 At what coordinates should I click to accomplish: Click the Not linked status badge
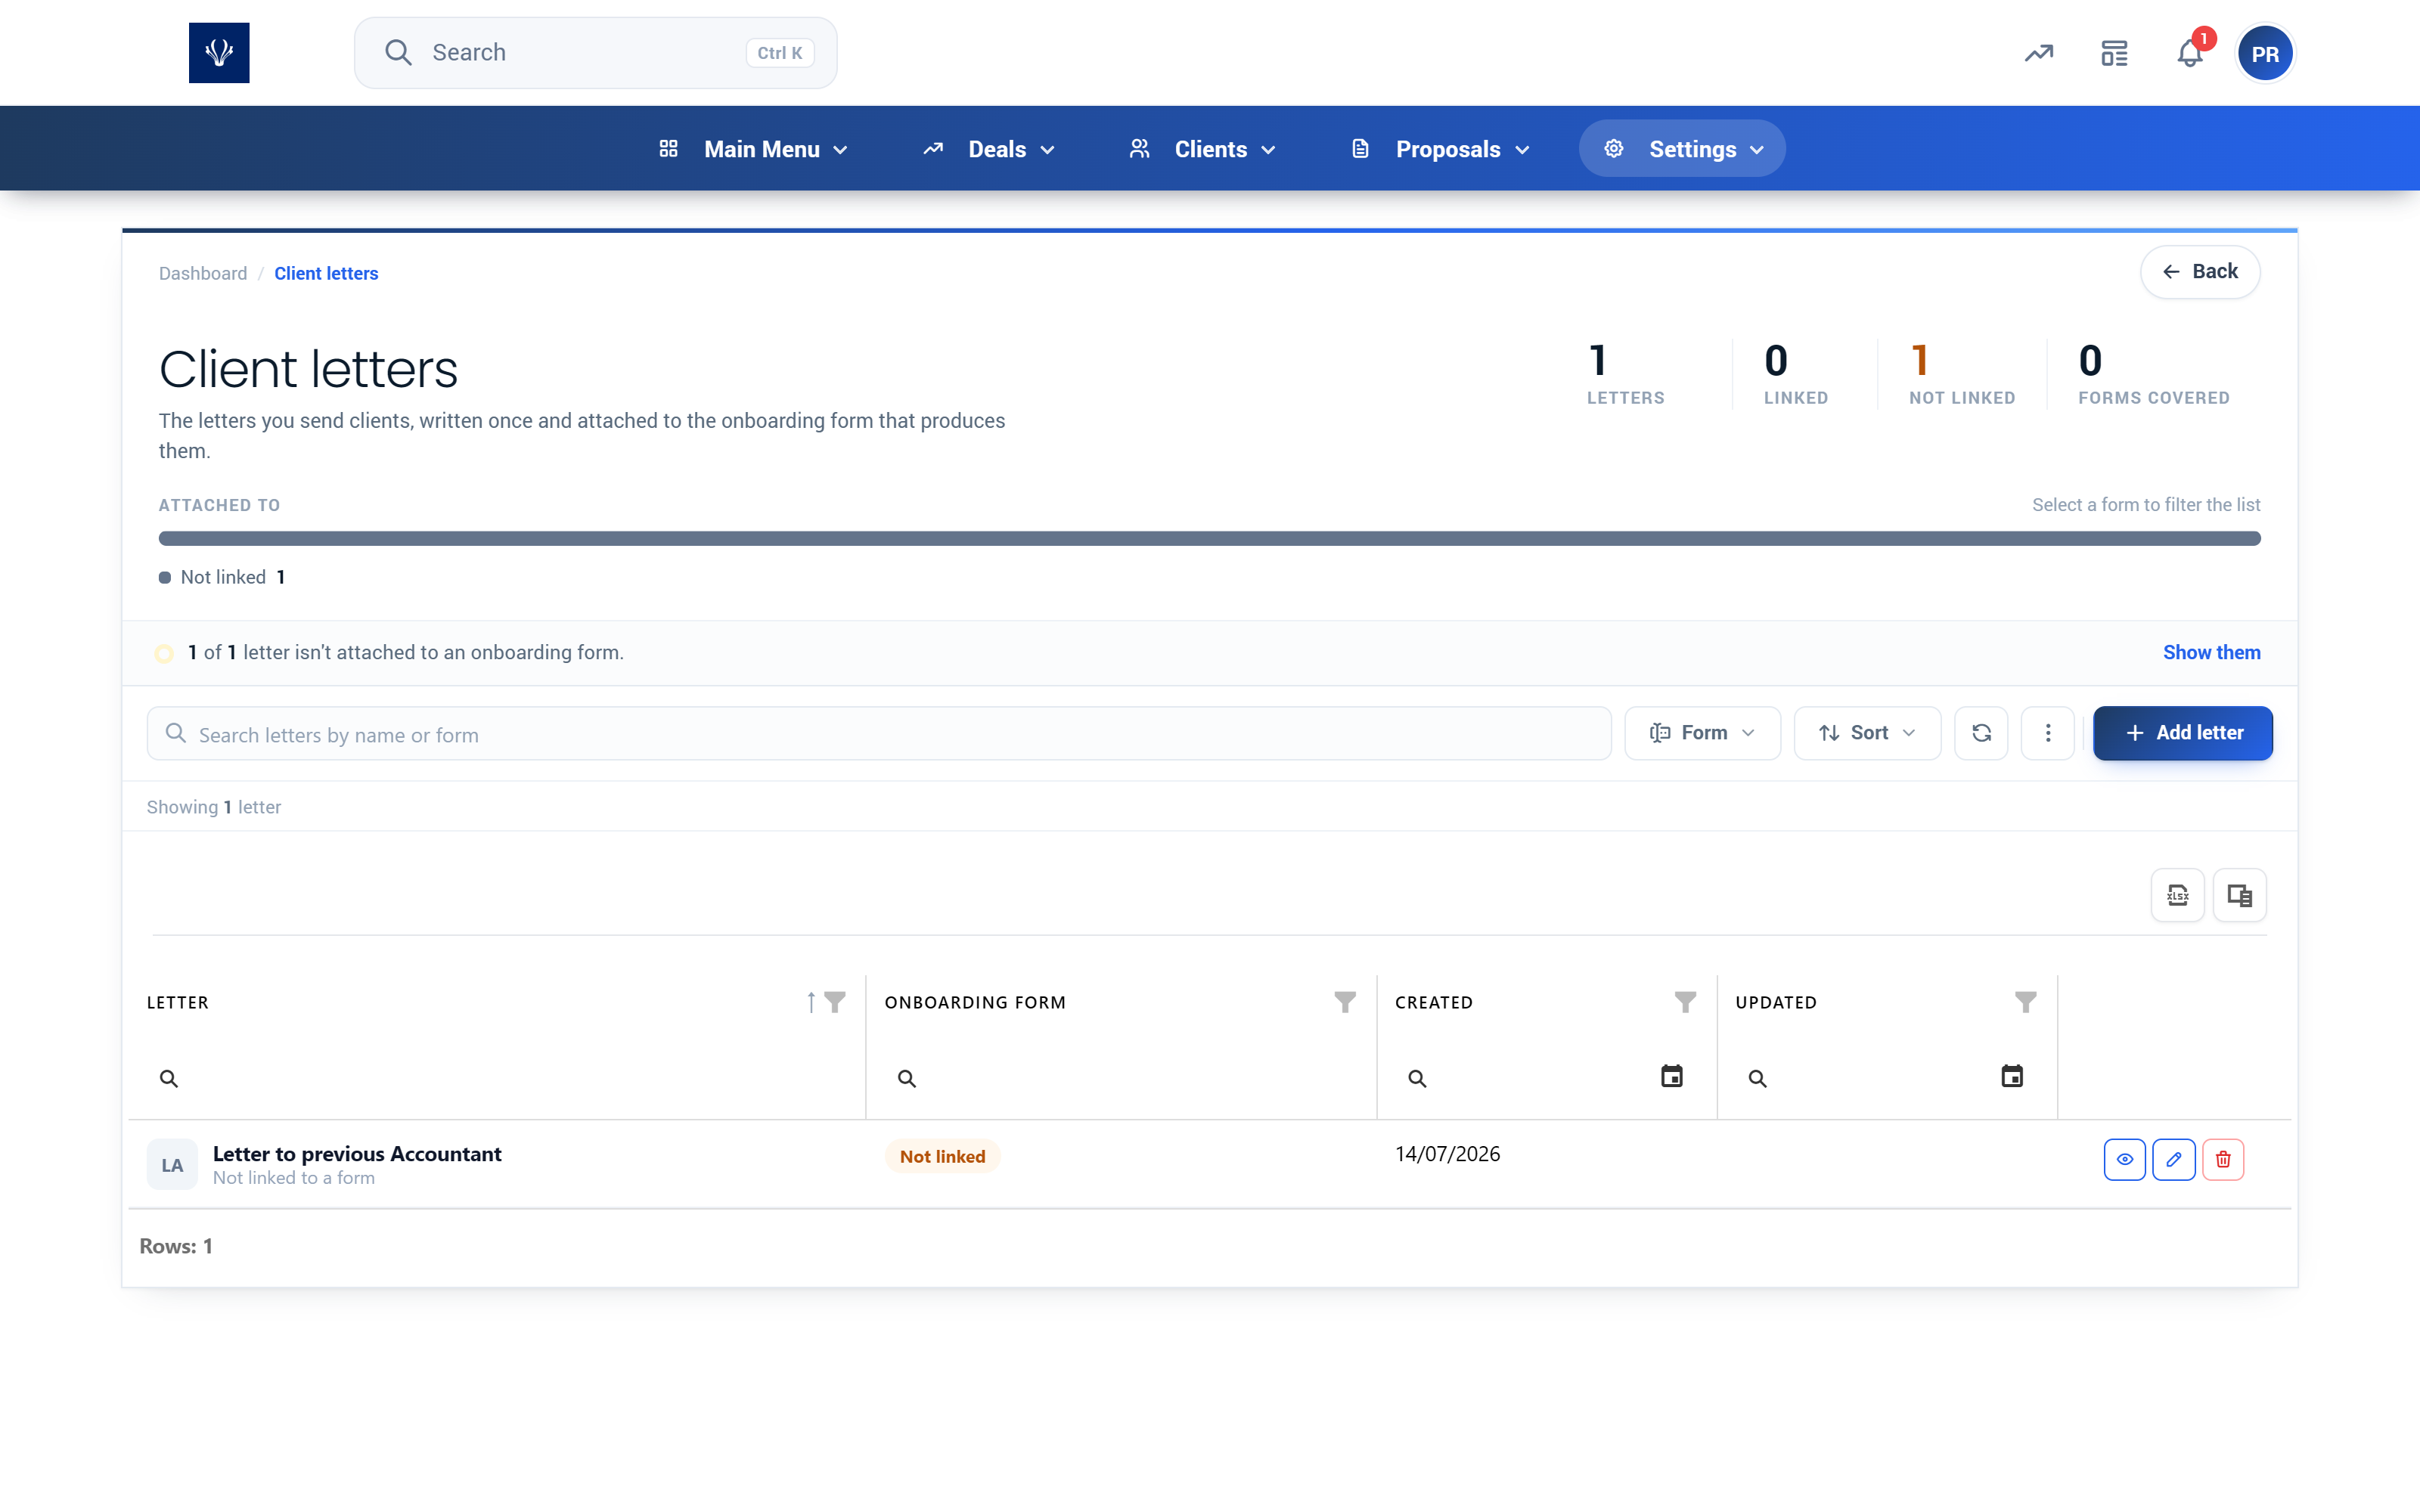pyautogui.click(x=942, y=1156)
